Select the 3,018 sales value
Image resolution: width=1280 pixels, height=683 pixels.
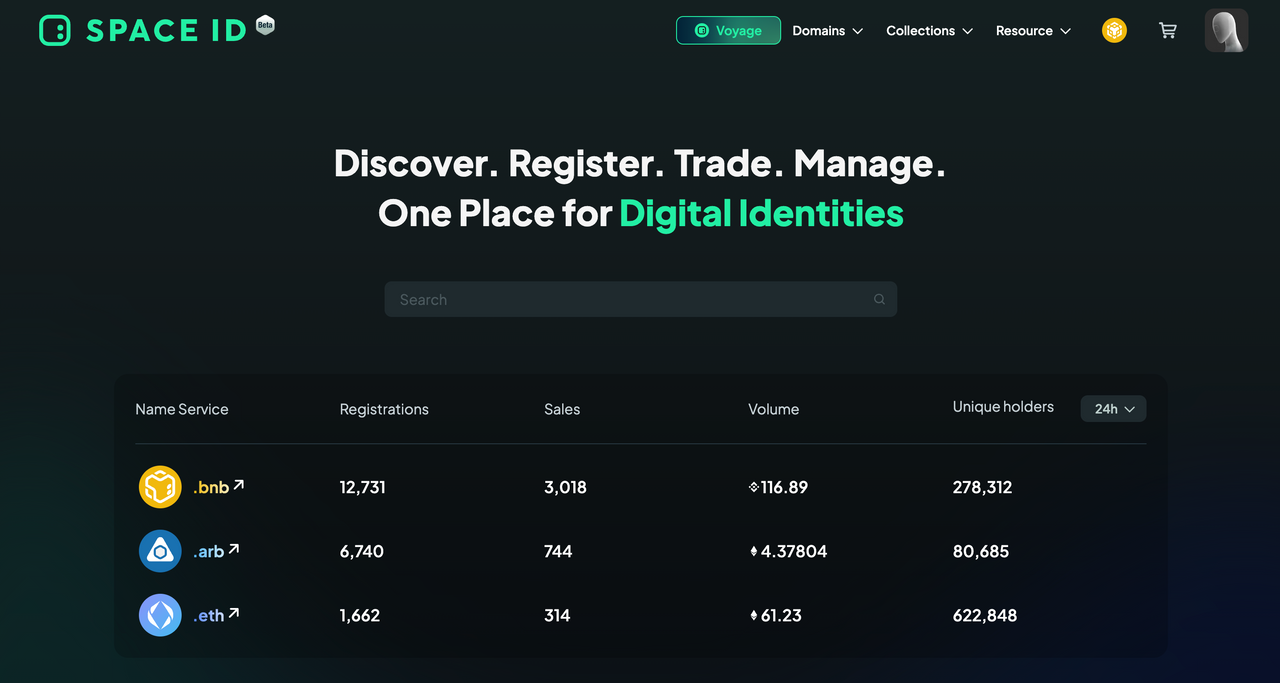pyautogui.click(x=565, y=487)
